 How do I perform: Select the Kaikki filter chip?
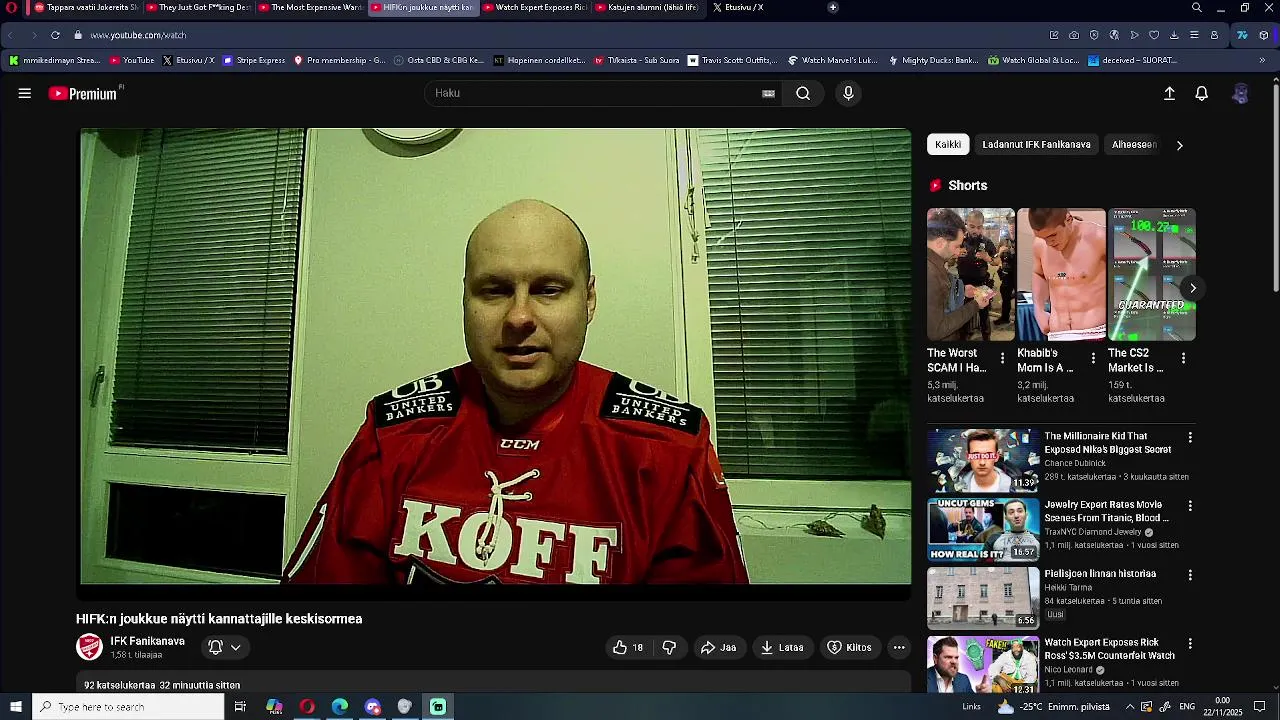click(948, 144)
